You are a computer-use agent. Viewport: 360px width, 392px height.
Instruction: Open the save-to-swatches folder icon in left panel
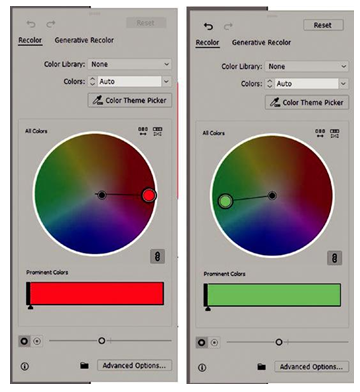point(84,365)
